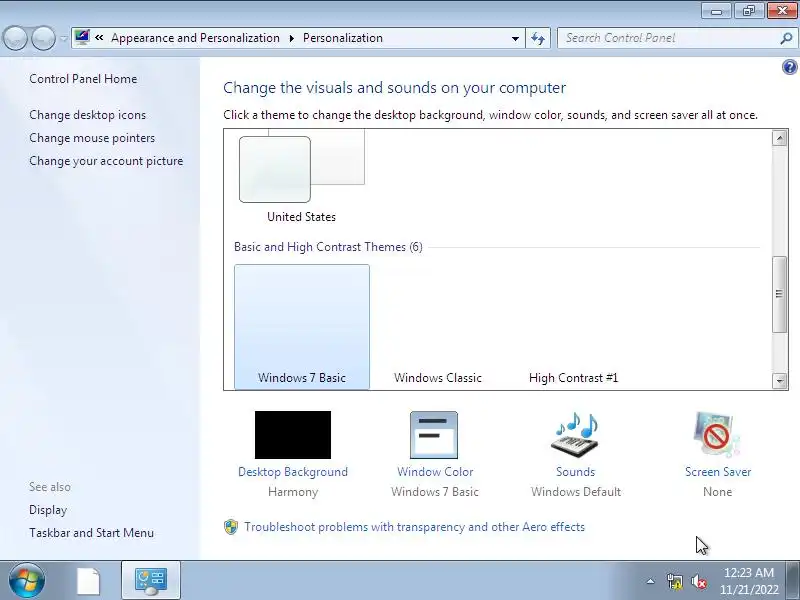
Task: Open Change your account picture link
Action: tap(106, 161)
